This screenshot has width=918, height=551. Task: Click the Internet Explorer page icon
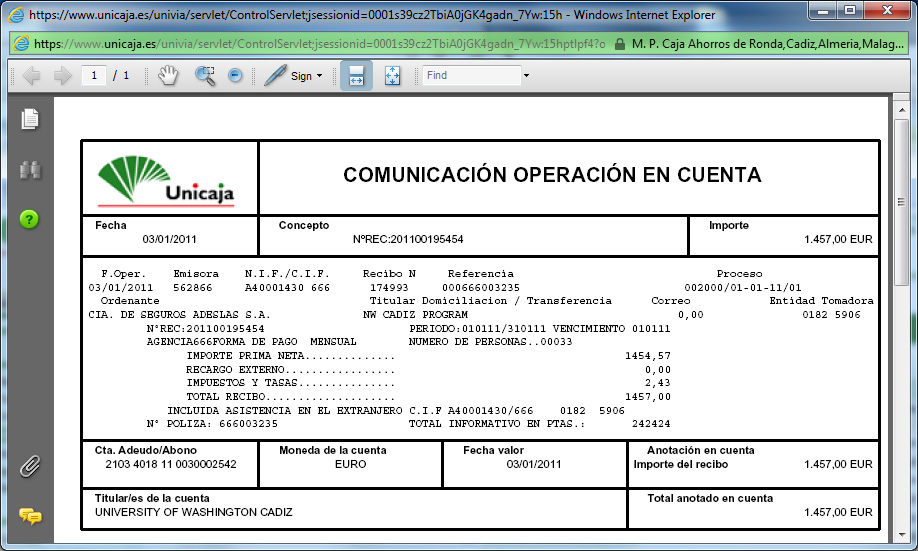pos(21,44)
